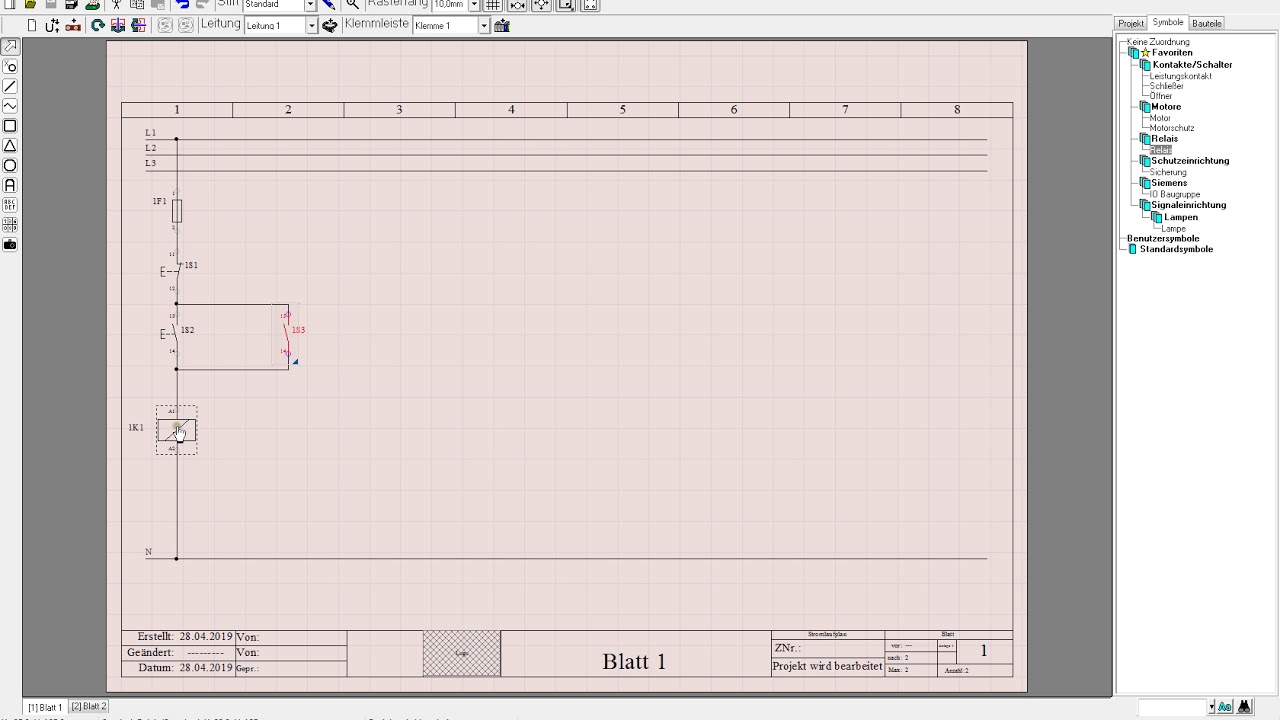Click the magnifier zoom icon
1280x720 pixels.
(352, 5)
